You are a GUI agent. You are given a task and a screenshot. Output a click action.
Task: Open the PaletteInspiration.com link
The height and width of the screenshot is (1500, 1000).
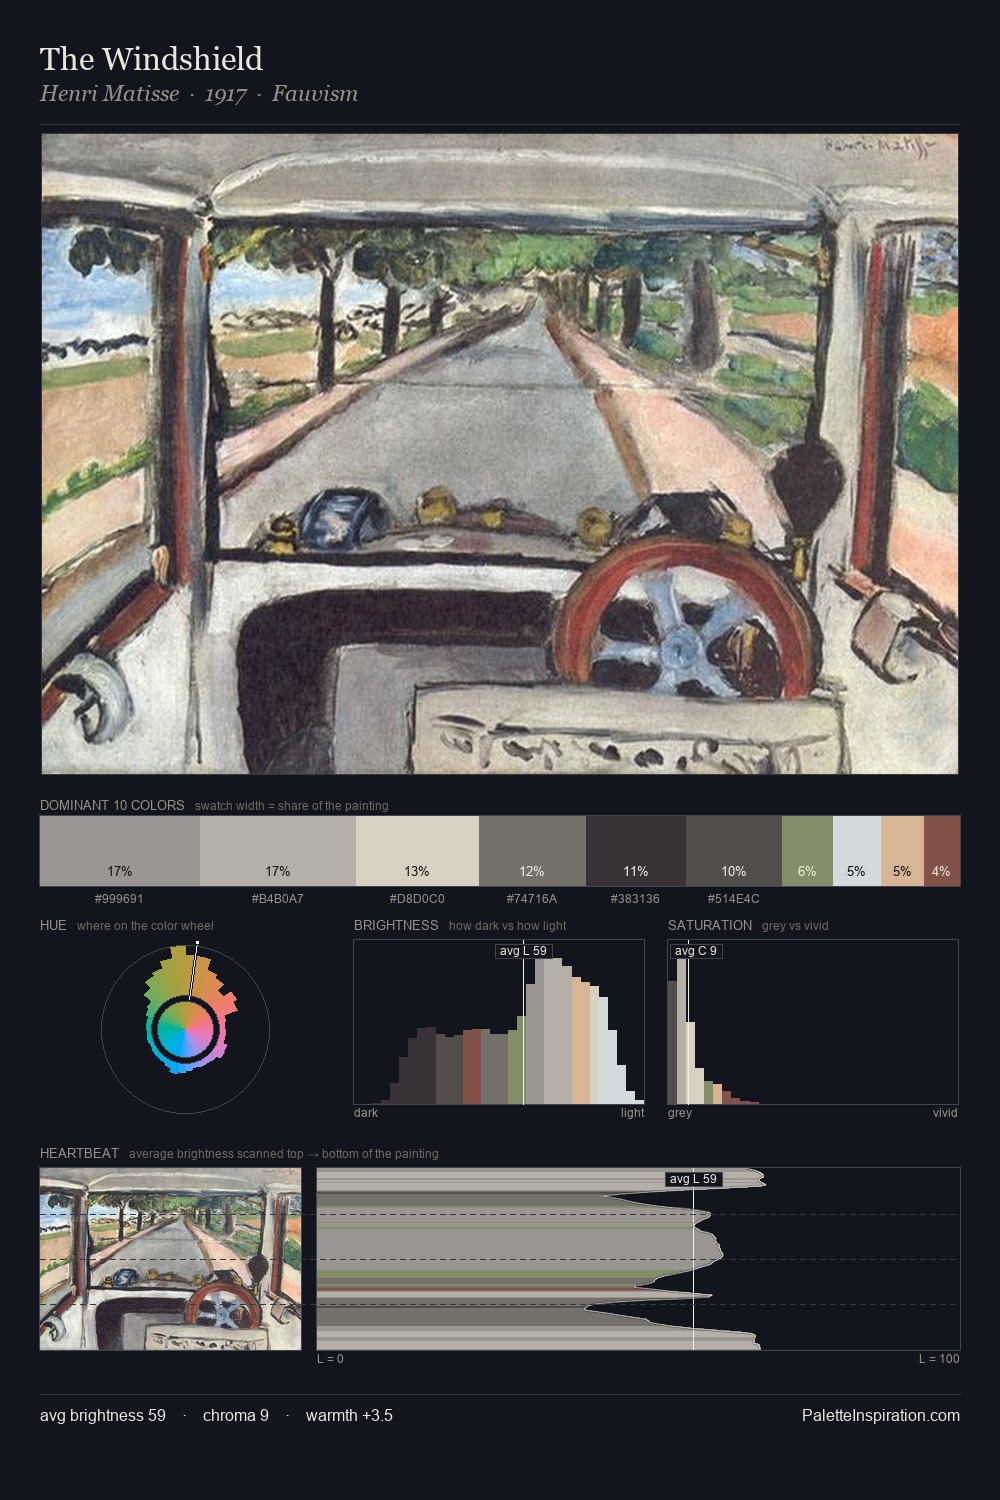coord(881,1416)
